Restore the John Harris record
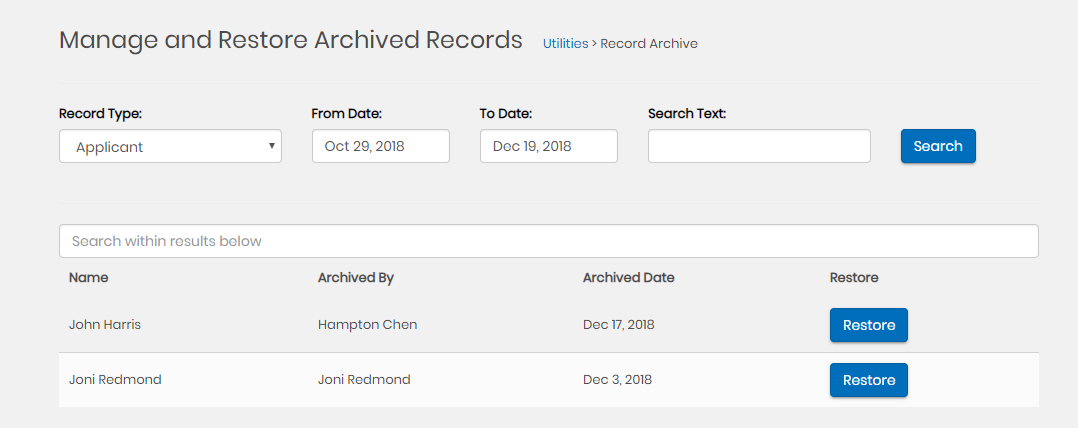 [x=868, y=325]
